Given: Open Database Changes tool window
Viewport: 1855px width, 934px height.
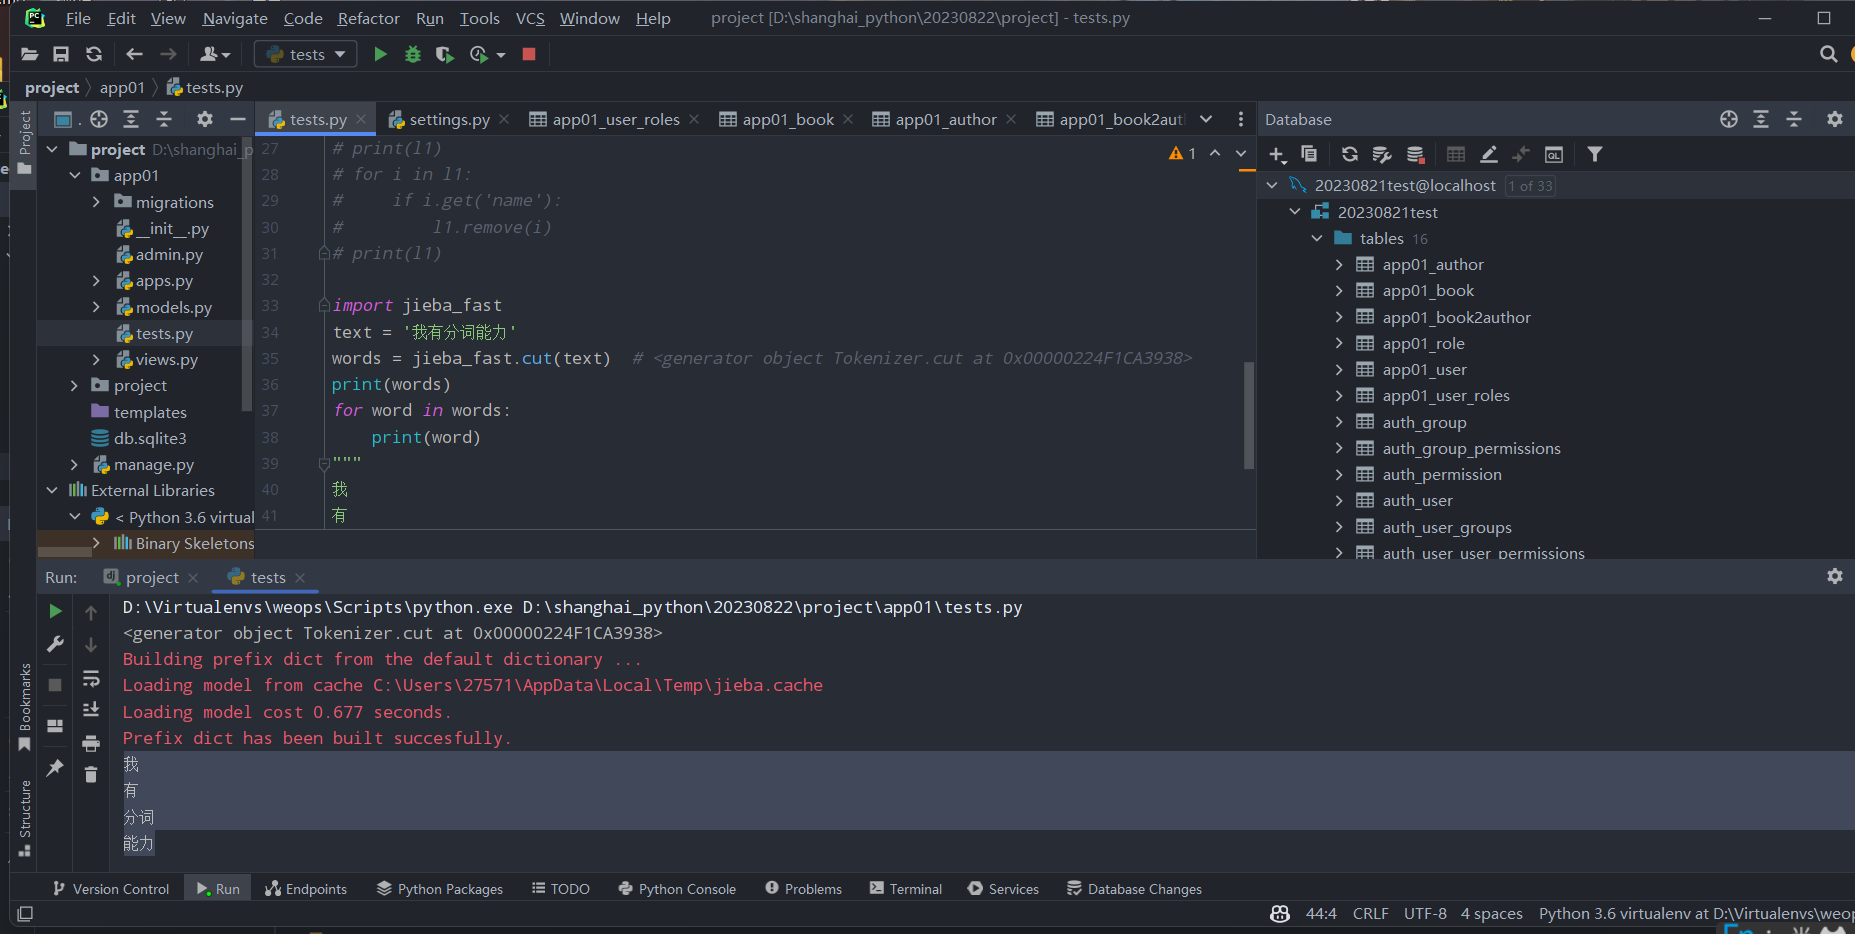Looking at the screenshot, I should 1134,889.
